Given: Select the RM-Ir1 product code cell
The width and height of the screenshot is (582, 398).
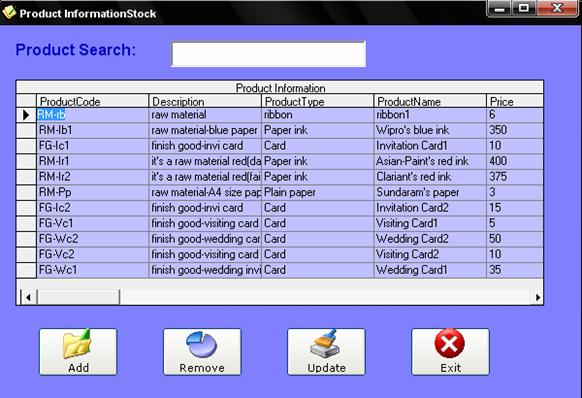Looking at the screenshot, I should coord(92,162).
